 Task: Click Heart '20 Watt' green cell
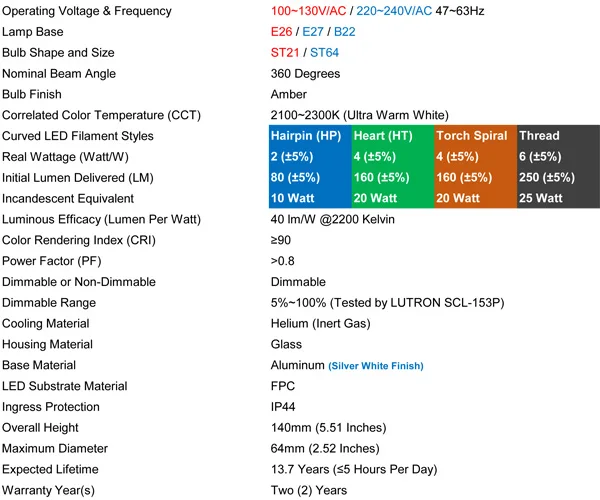pos(393,198)
